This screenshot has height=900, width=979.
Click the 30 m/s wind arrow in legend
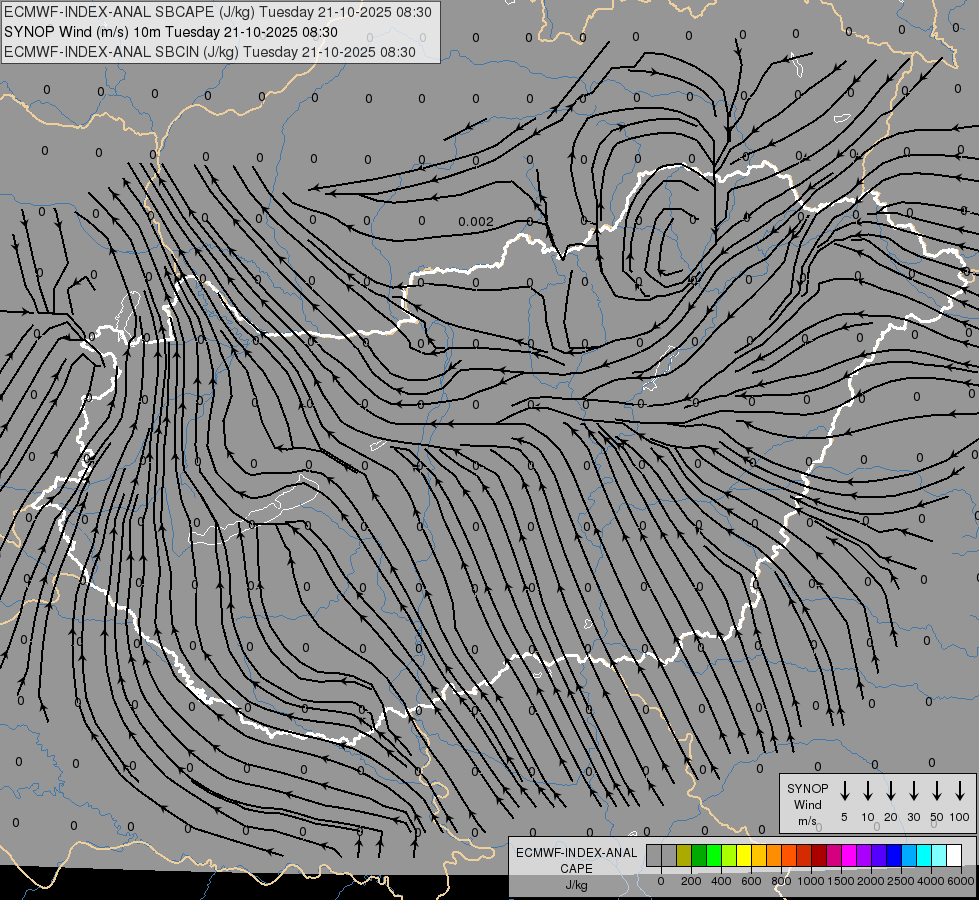[x=913, y=791]
